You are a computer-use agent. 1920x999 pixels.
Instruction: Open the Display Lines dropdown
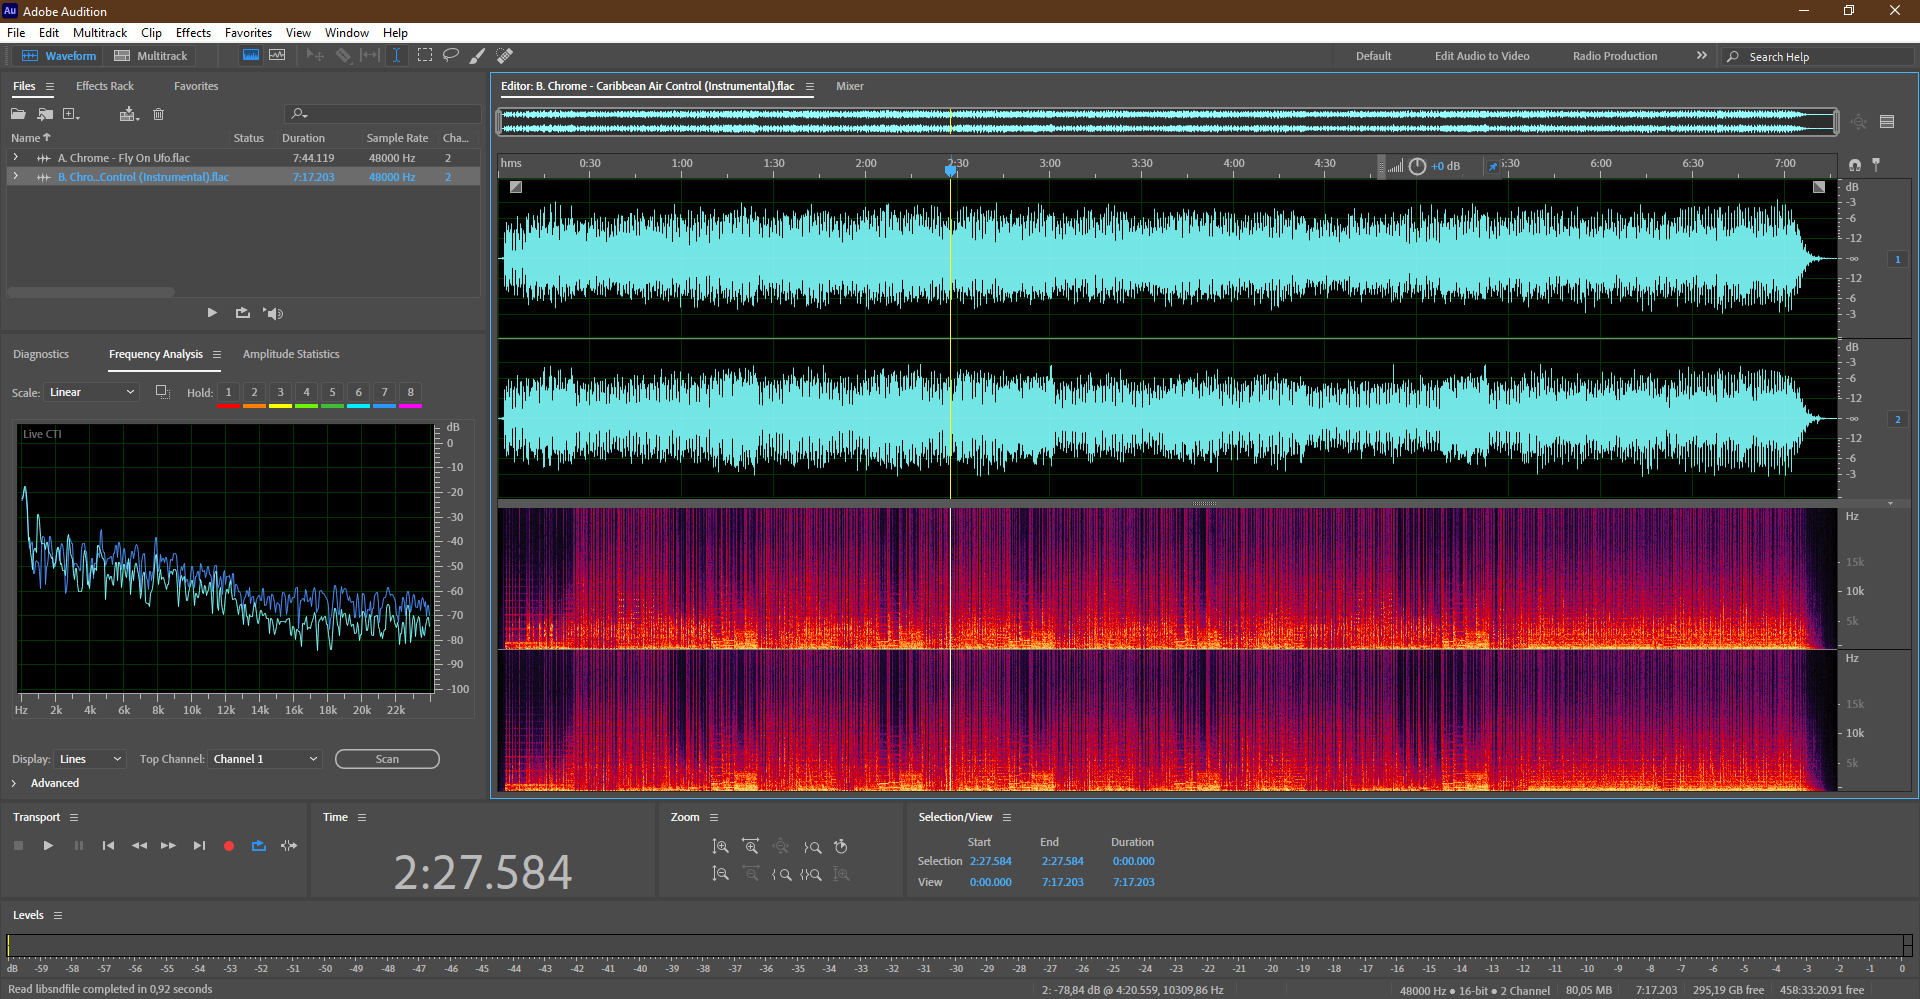(x=90, y=759)
